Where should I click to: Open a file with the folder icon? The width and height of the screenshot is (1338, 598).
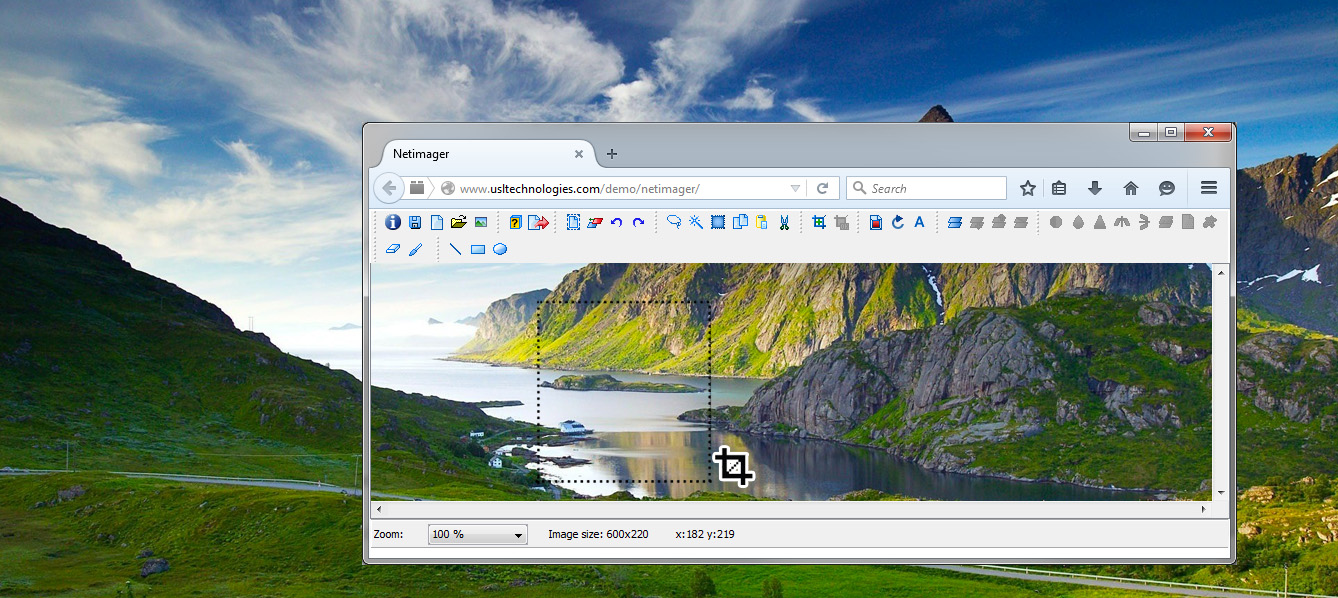458,222
